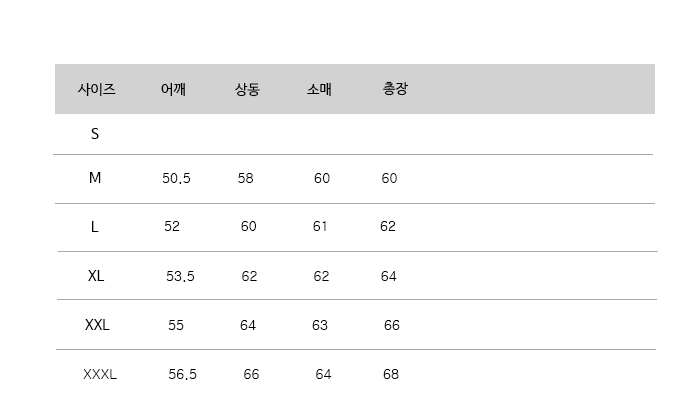This screenshot has height=402, width=700.
Task: Click the 50.5 shoulder value for M
Action: (x=176, y=178)
